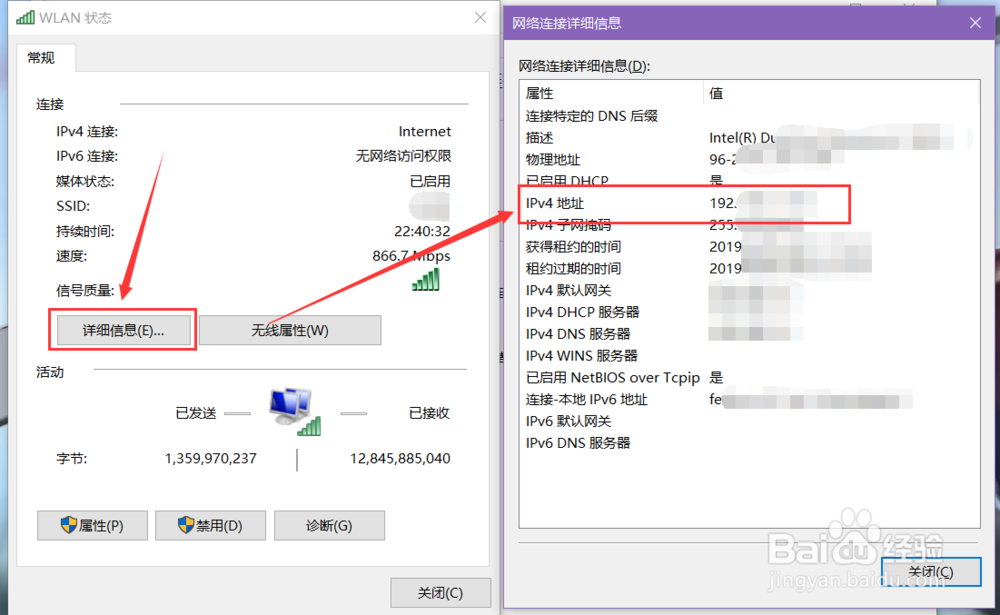
Task: Select 连接特定的 DNS 后缀 row
Action: coord(749,116)
